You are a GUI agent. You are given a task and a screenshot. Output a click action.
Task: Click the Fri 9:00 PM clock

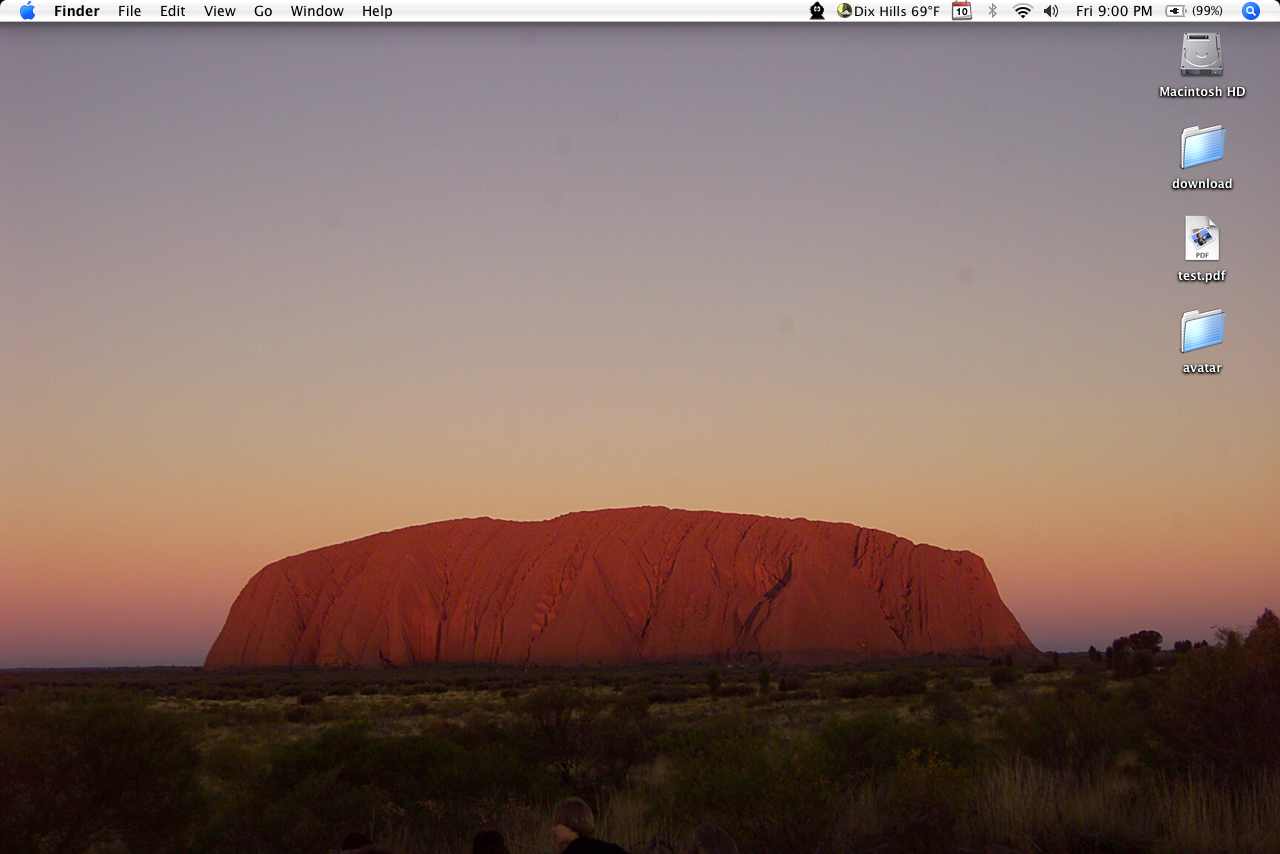coord(1114,11)
